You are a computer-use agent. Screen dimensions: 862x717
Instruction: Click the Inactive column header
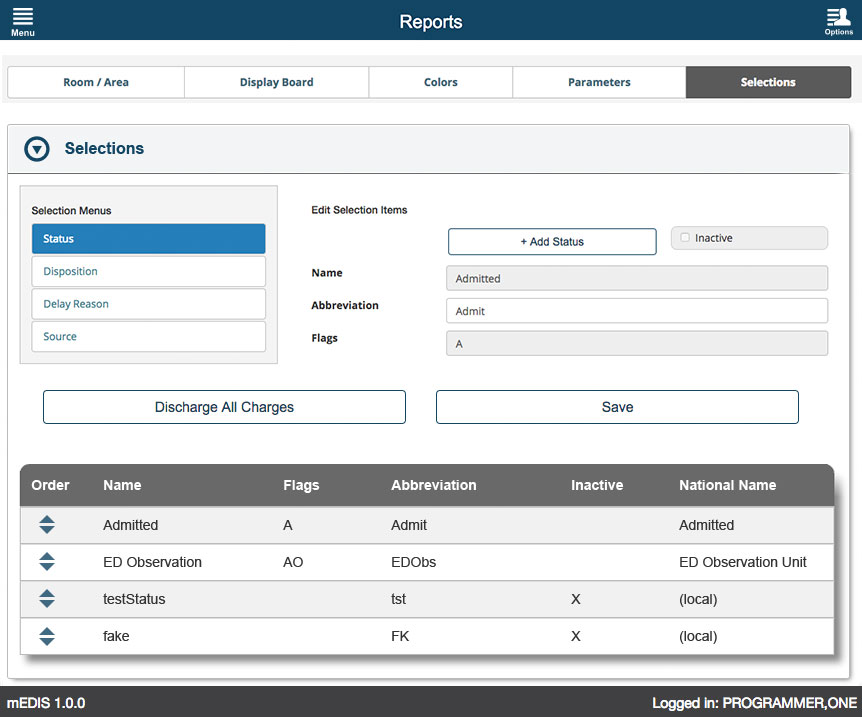[597, 485]
